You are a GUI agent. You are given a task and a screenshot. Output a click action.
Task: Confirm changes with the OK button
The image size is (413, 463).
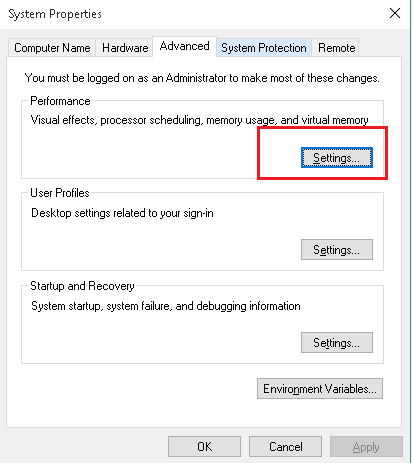pyautogui.click(x=204, y=447)
